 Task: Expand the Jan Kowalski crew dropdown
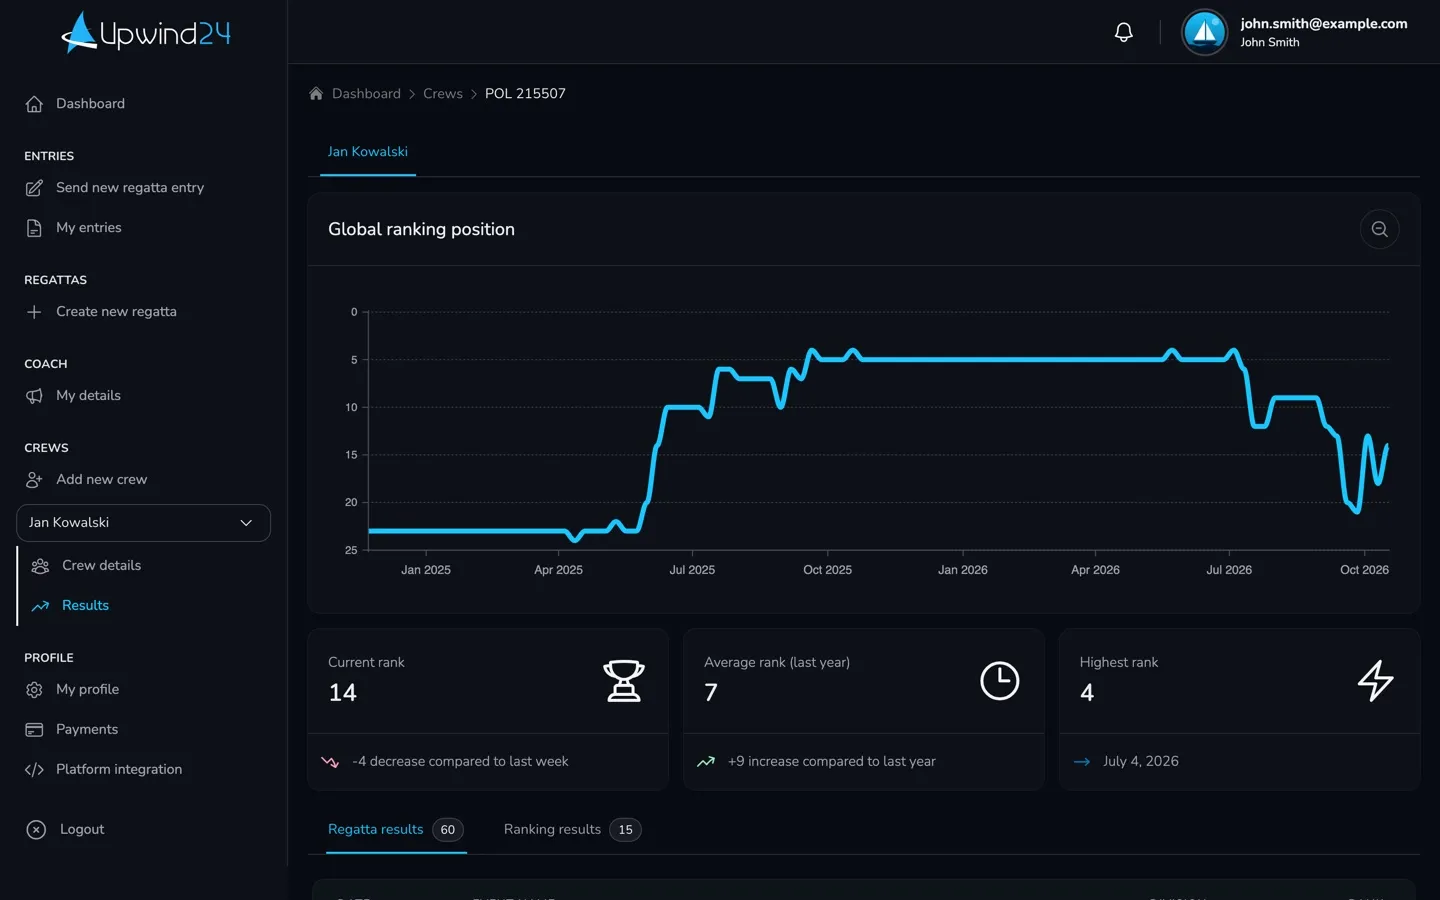click(144, 523)
